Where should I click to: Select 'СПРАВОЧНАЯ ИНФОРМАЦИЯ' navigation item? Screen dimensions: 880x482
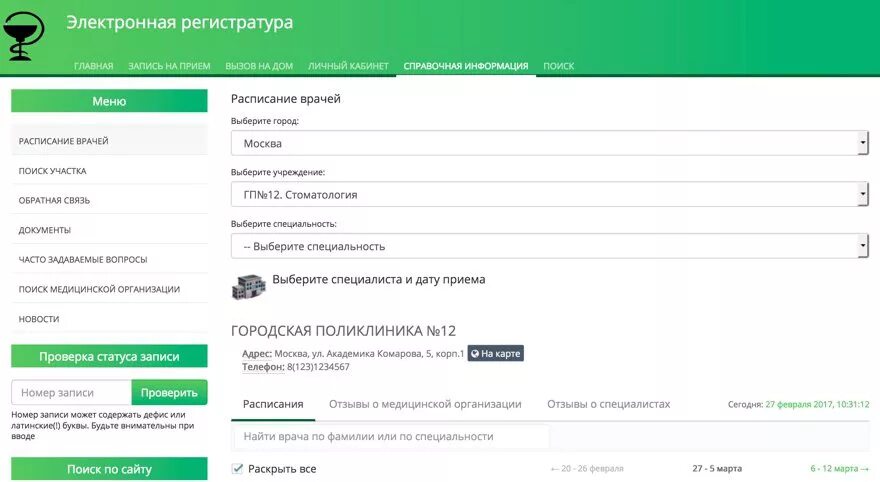pos(466,66)
